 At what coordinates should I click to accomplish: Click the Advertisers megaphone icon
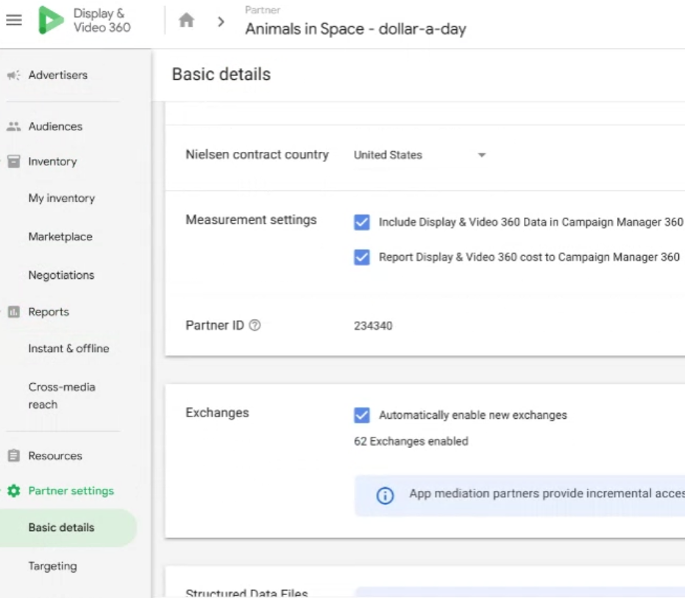[x=13, y=75]
